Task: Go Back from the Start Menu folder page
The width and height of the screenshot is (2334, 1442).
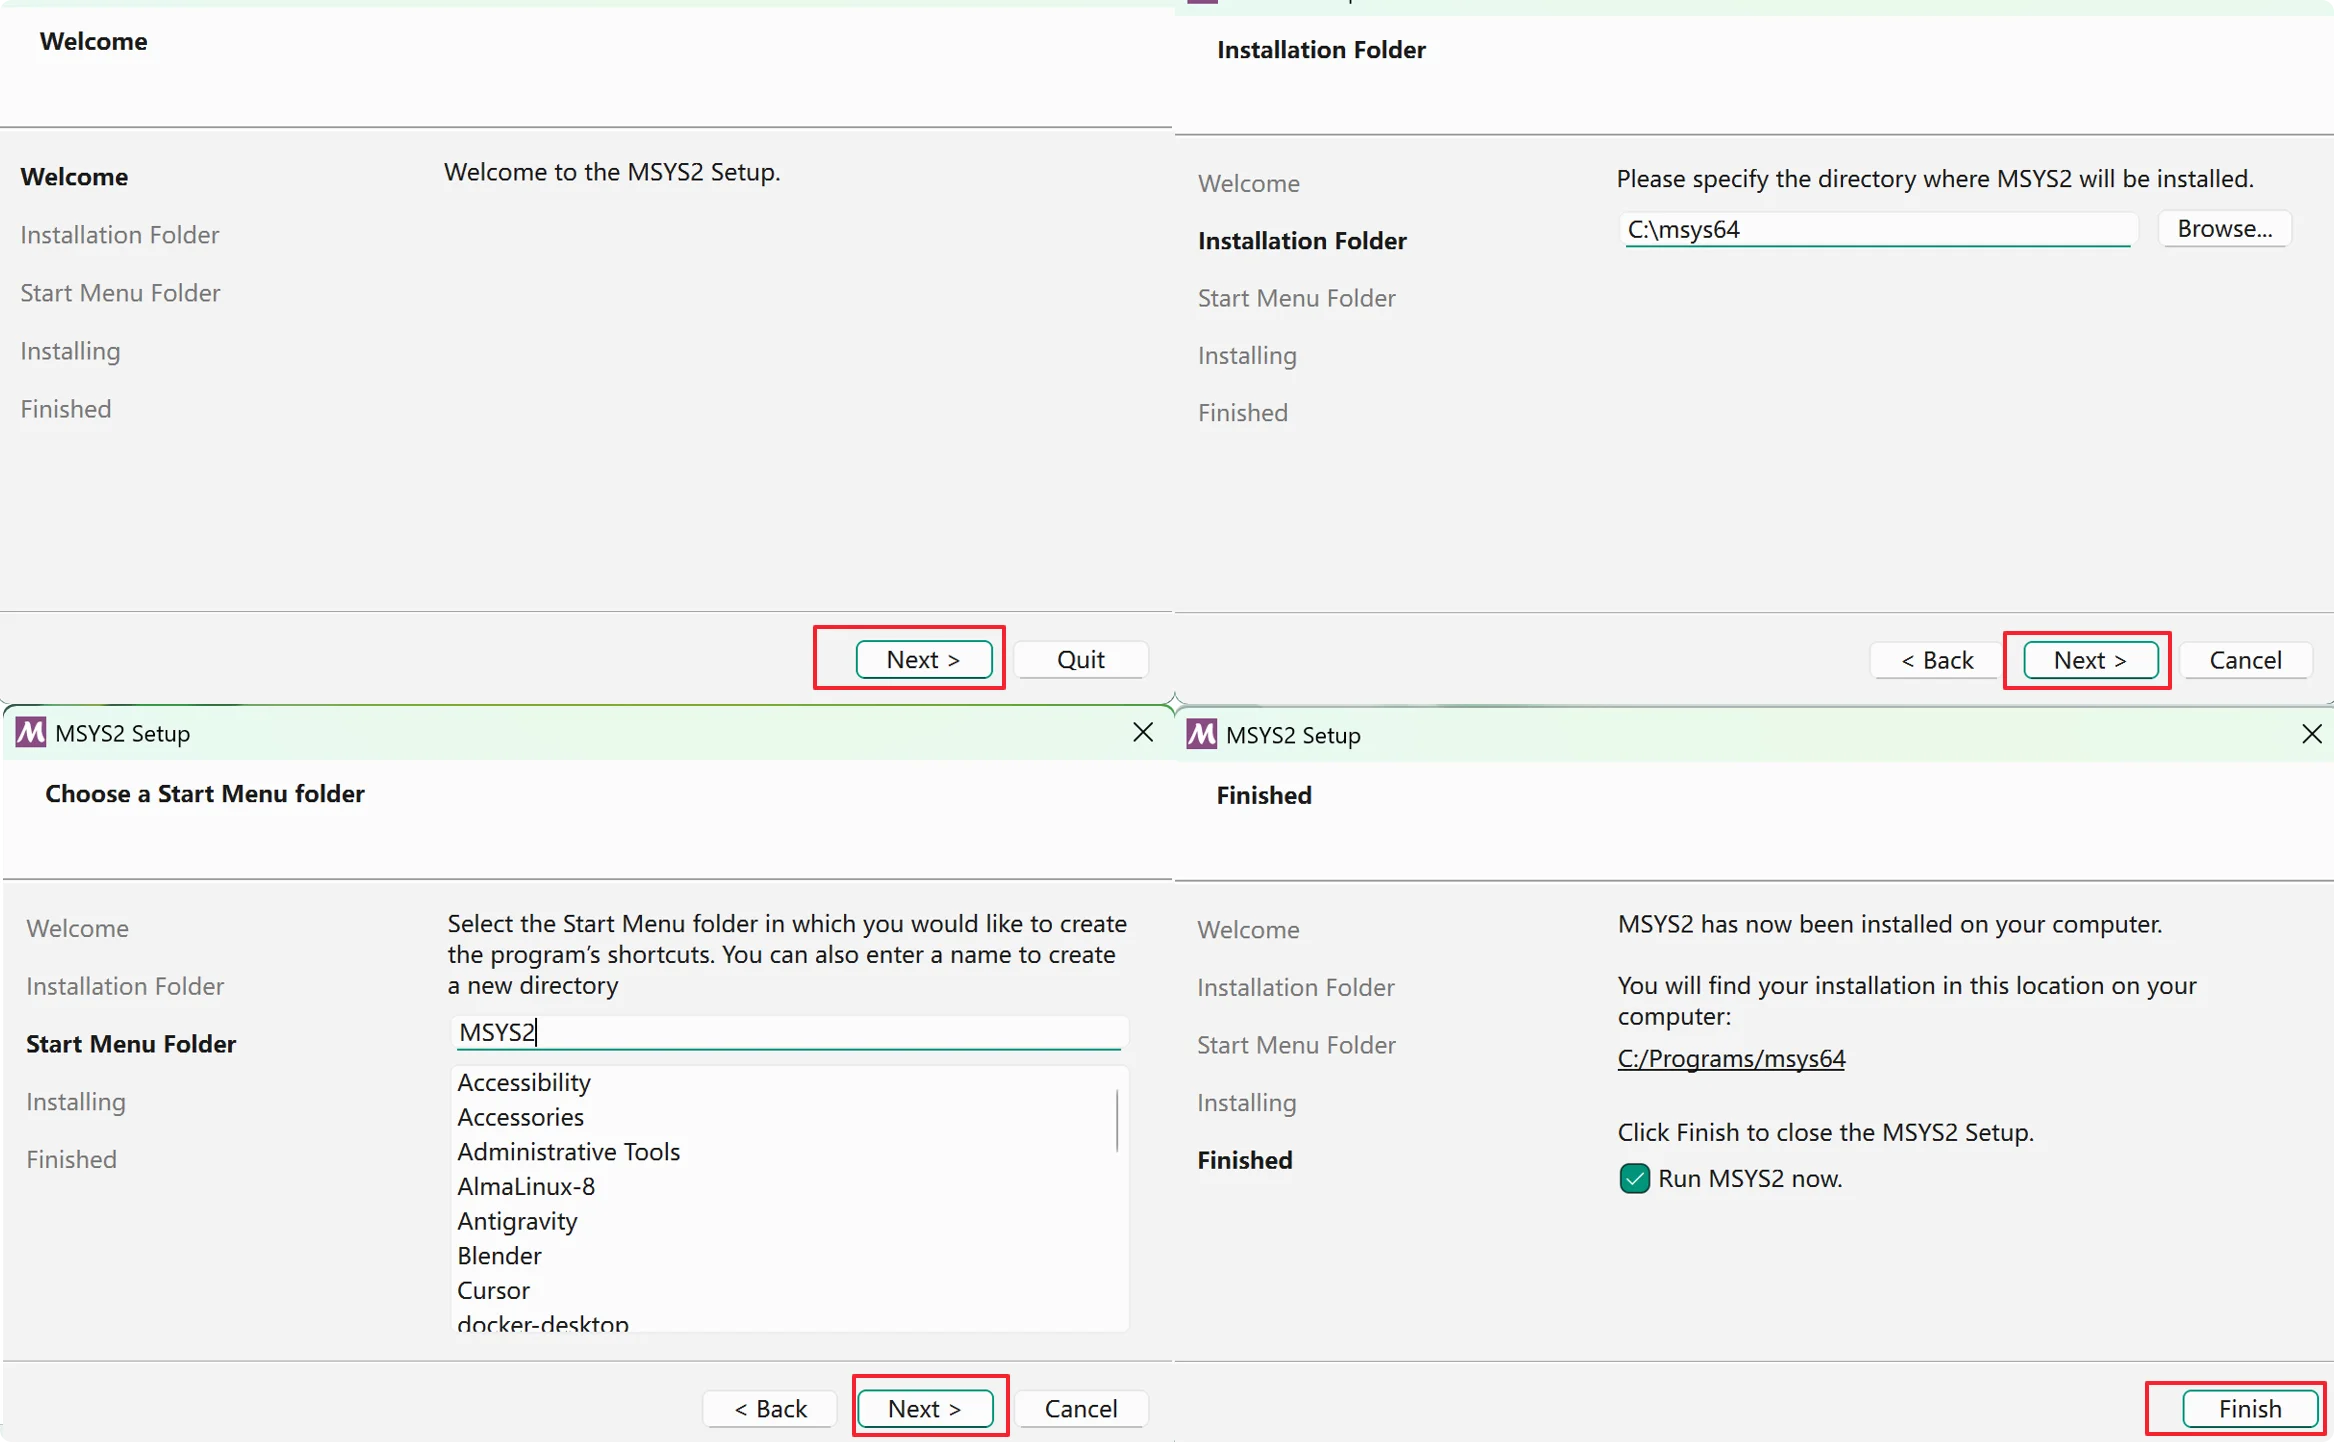Action: 770,1408
